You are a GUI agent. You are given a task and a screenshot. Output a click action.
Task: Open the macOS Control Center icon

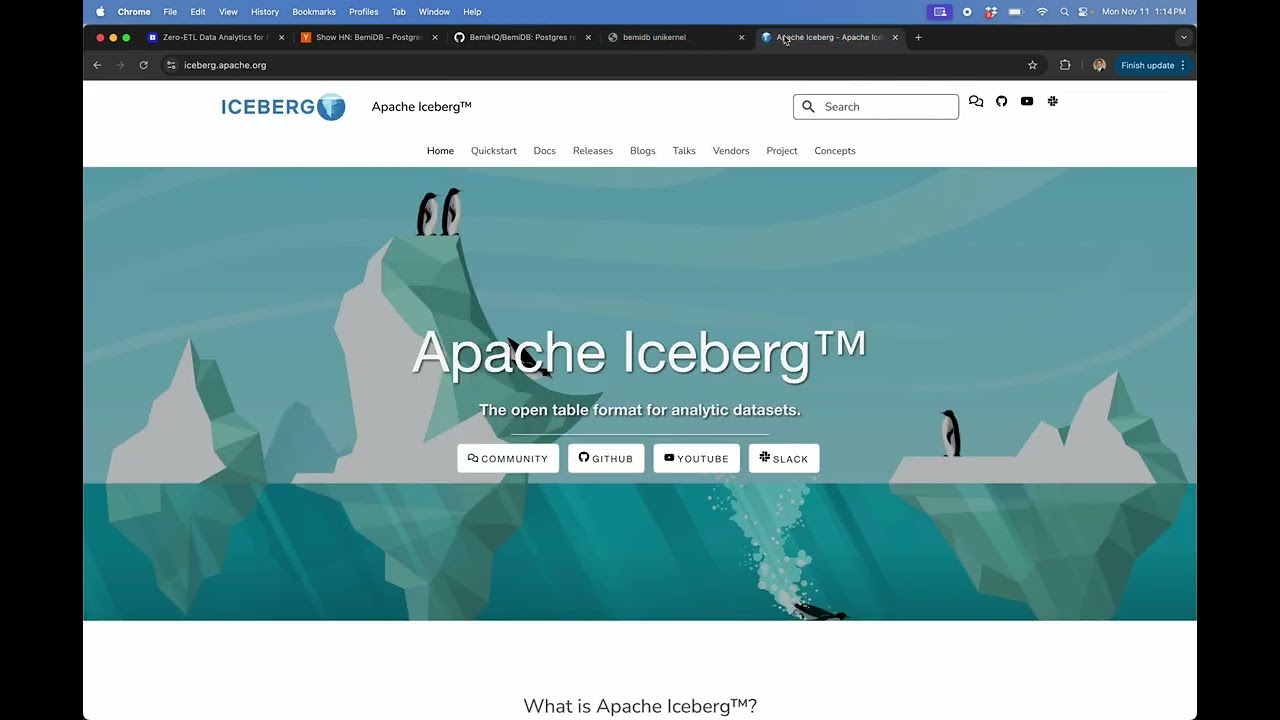(1084, 12)
